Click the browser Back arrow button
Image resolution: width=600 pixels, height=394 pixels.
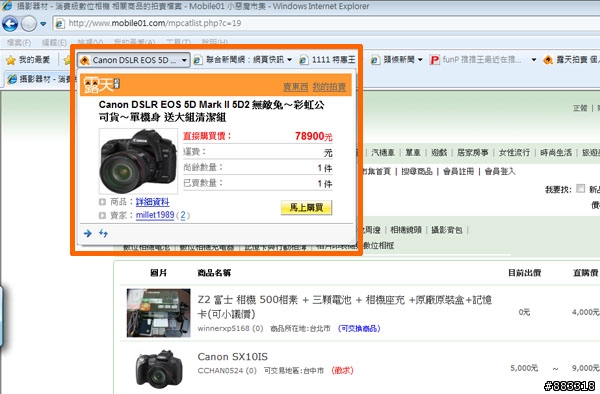(x=10, y=24)
